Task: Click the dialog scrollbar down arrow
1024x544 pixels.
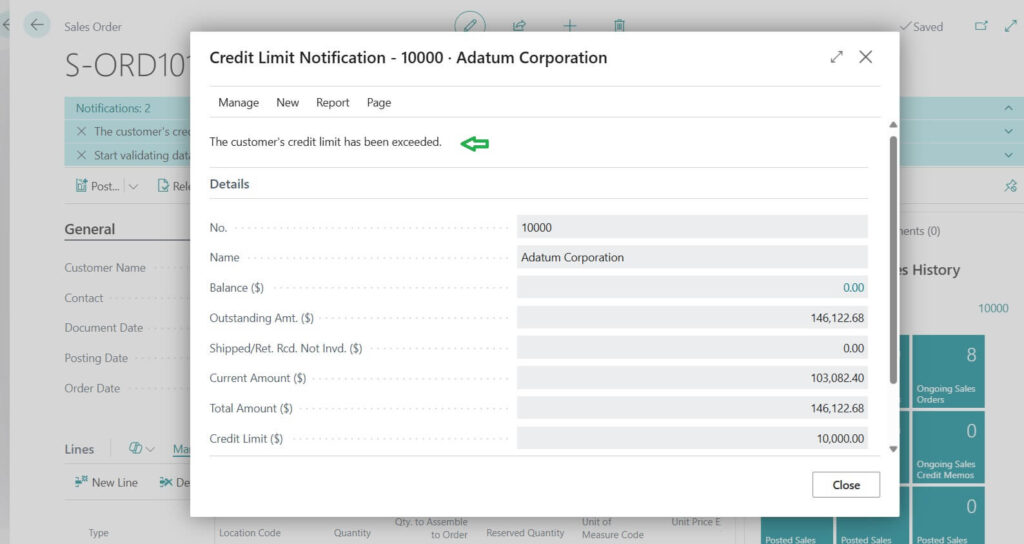Action: click(893, 449)
